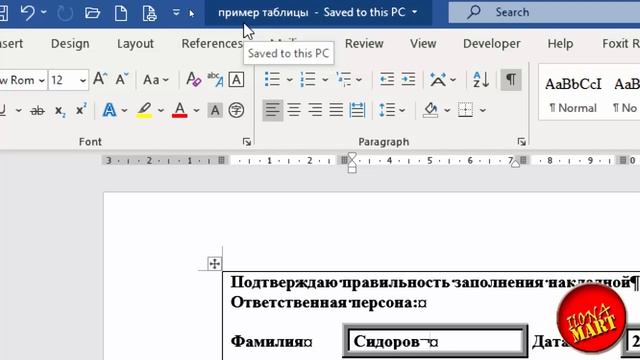
Task: Toggle Show/Hide paragraph marks
Action: coord(511,79)
